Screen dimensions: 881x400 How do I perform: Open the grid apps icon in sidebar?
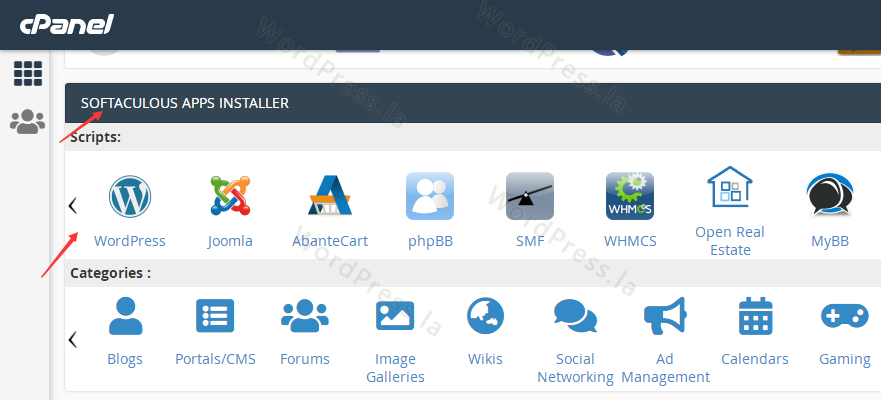click(27, 73)
